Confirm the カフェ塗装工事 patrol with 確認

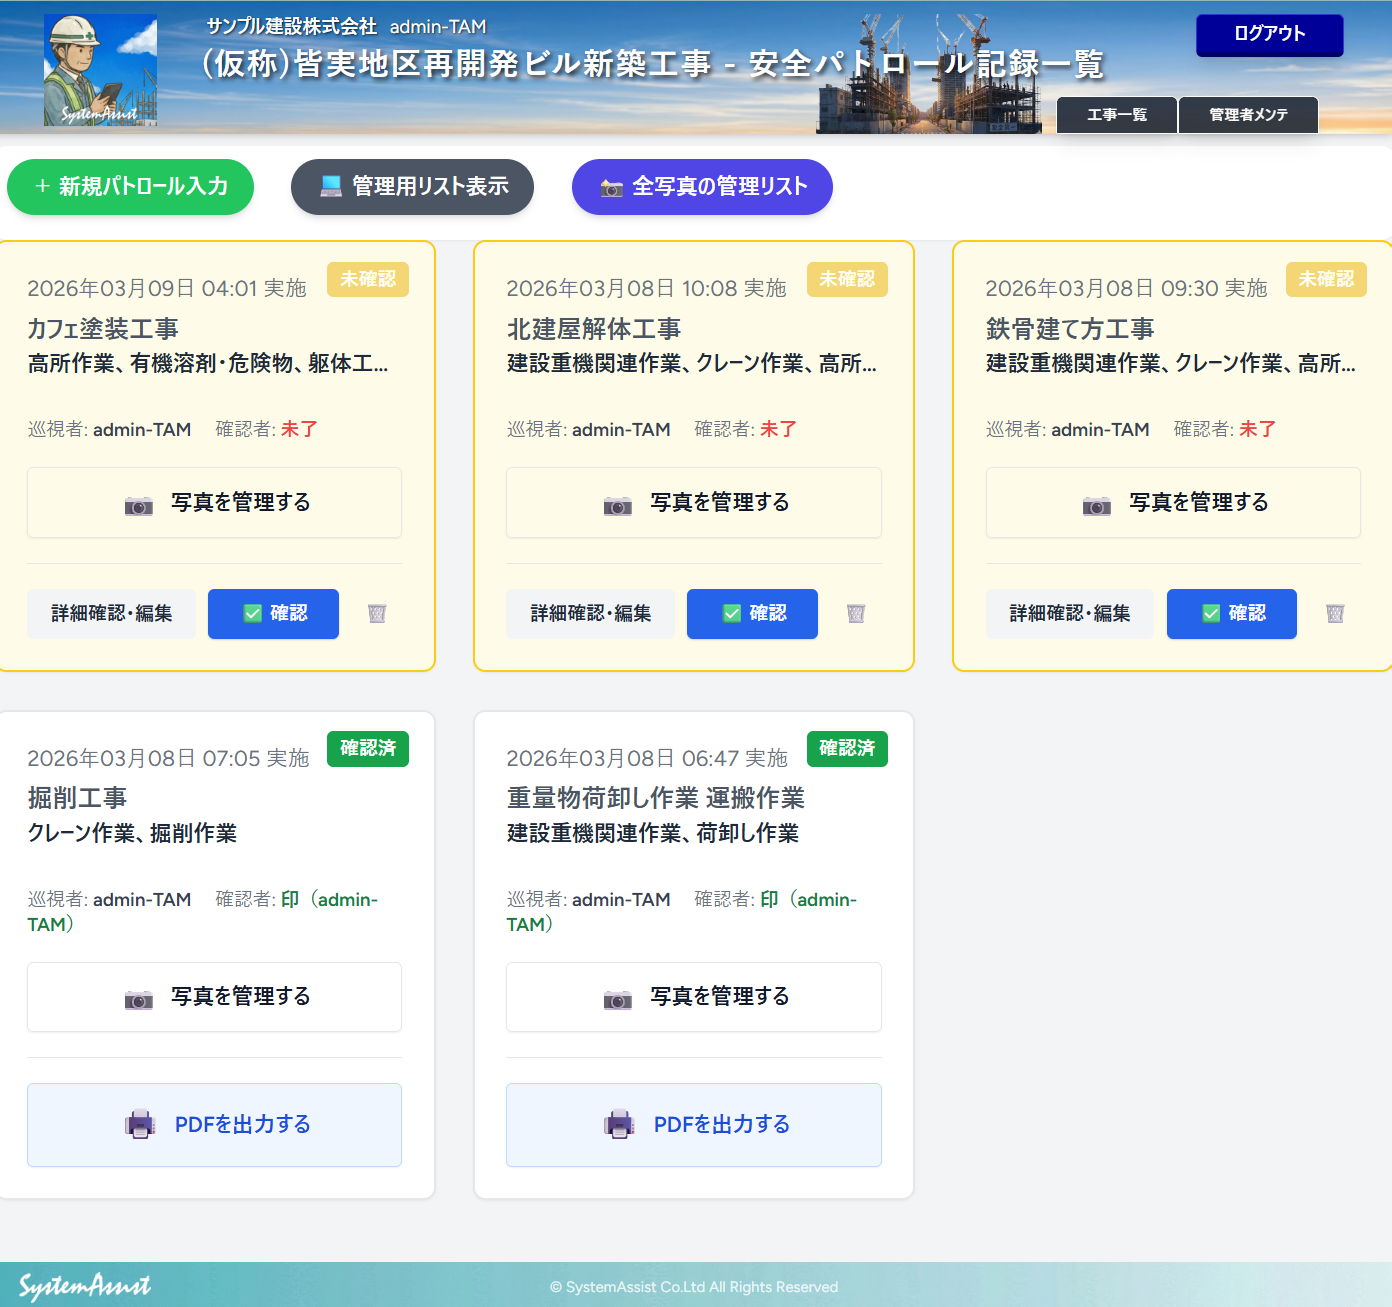pos(273,614)
